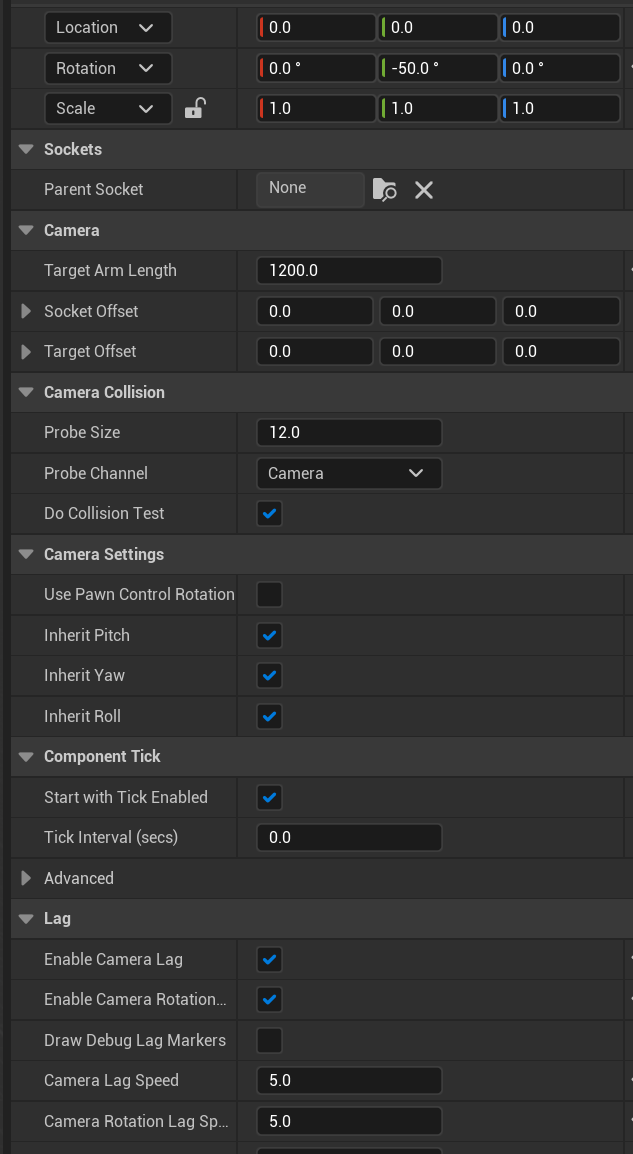Open the Scale type dropdown

pos(107,108)
